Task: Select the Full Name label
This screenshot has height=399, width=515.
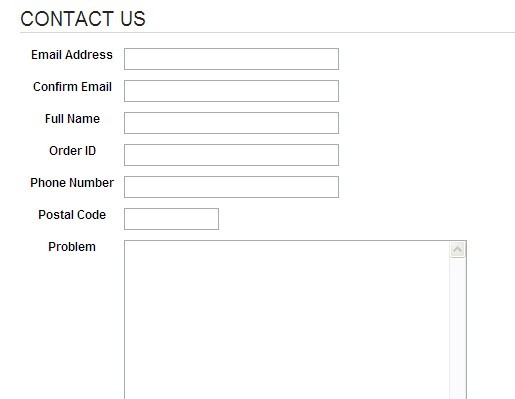Action: (72, 119)
